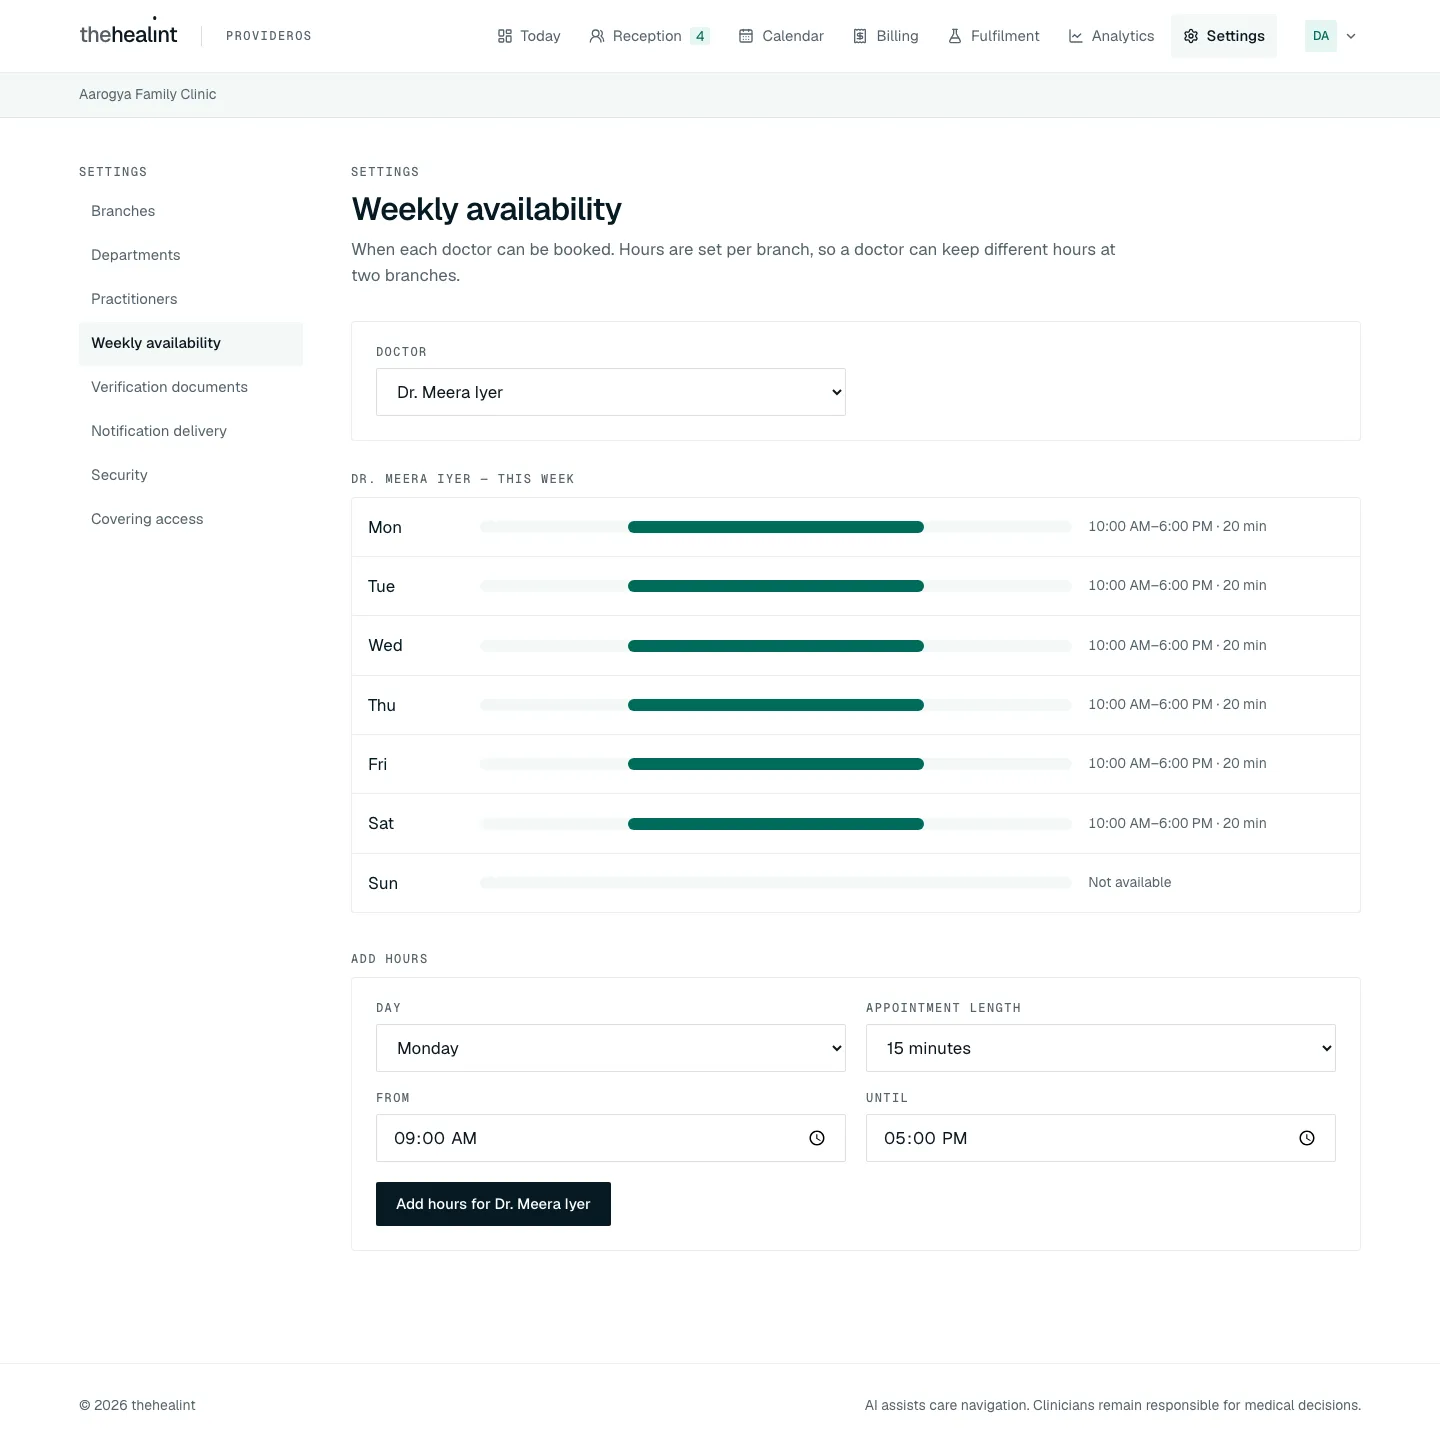Click the Reception count badge 4
Viewport: 1440px width, 1448px height.
coord(700,36)
